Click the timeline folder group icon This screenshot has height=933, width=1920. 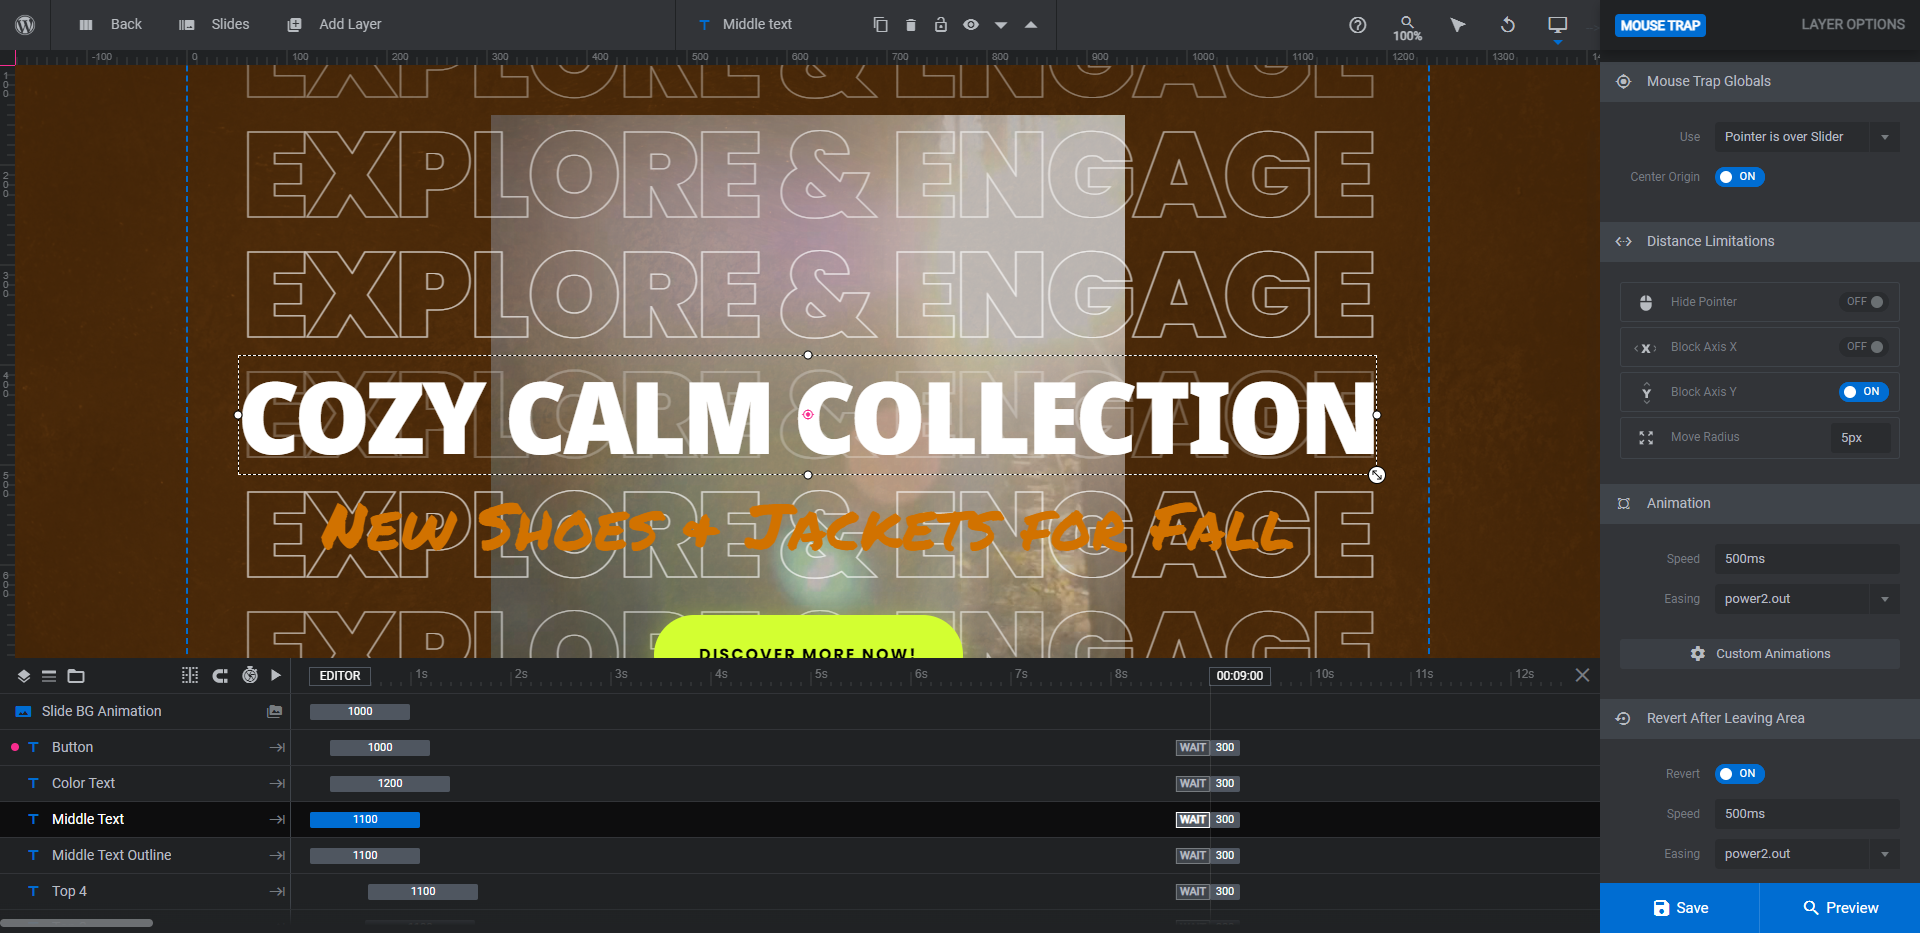tap(76, 676)
